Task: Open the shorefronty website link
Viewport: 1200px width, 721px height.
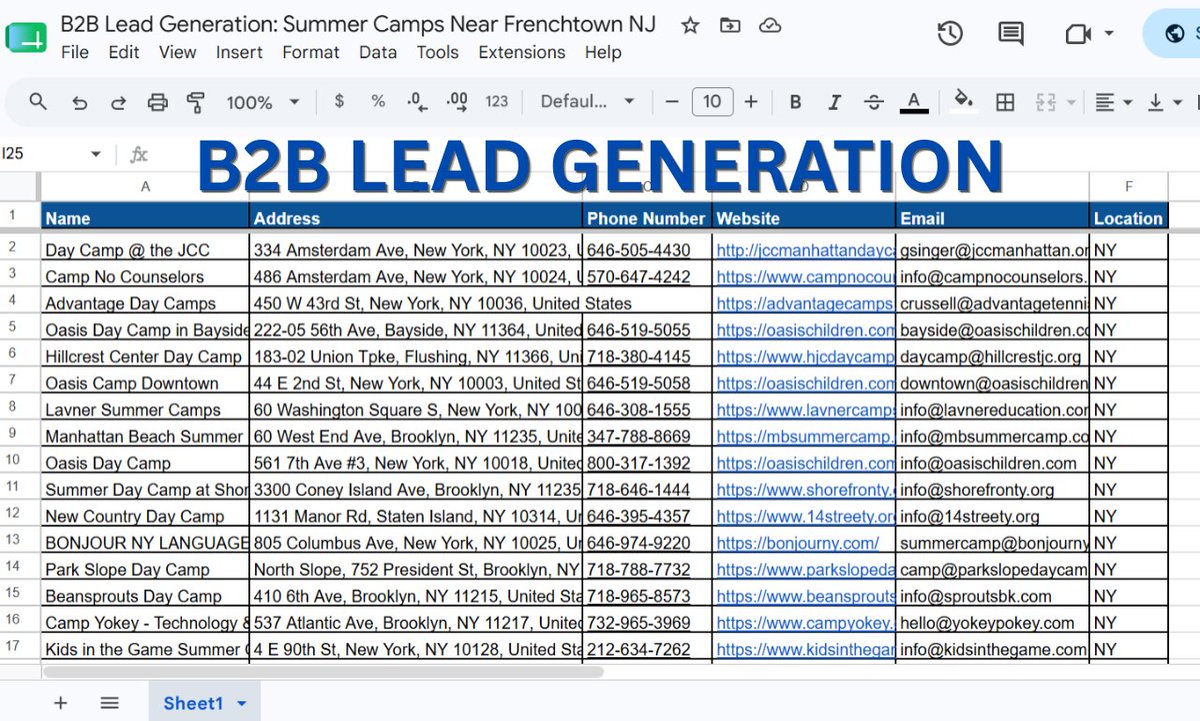Action: (x=805, y=490)
